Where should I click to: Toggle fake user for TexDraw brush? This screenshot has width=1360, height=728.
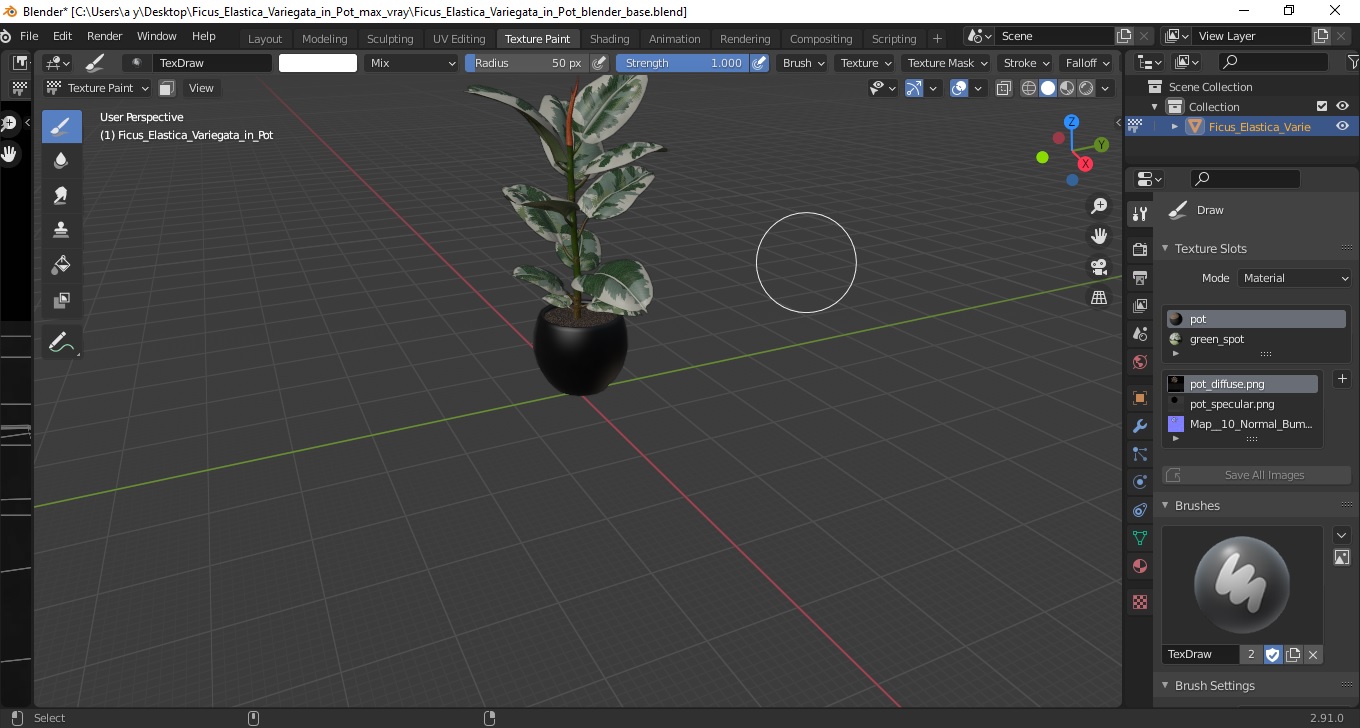click(1273, 654)
